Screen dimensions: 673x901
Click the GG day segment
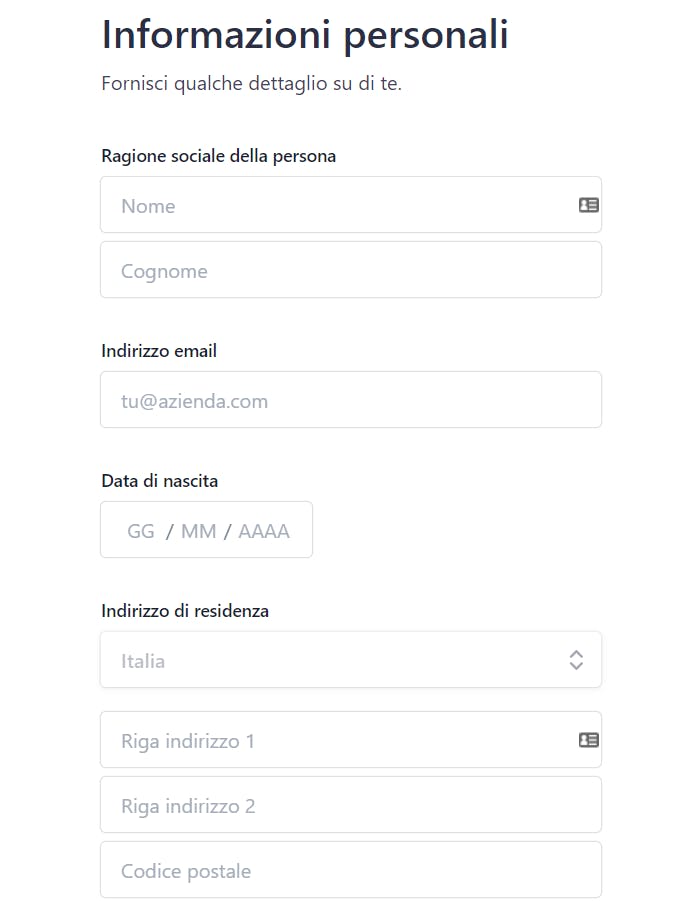pos(141,531)
